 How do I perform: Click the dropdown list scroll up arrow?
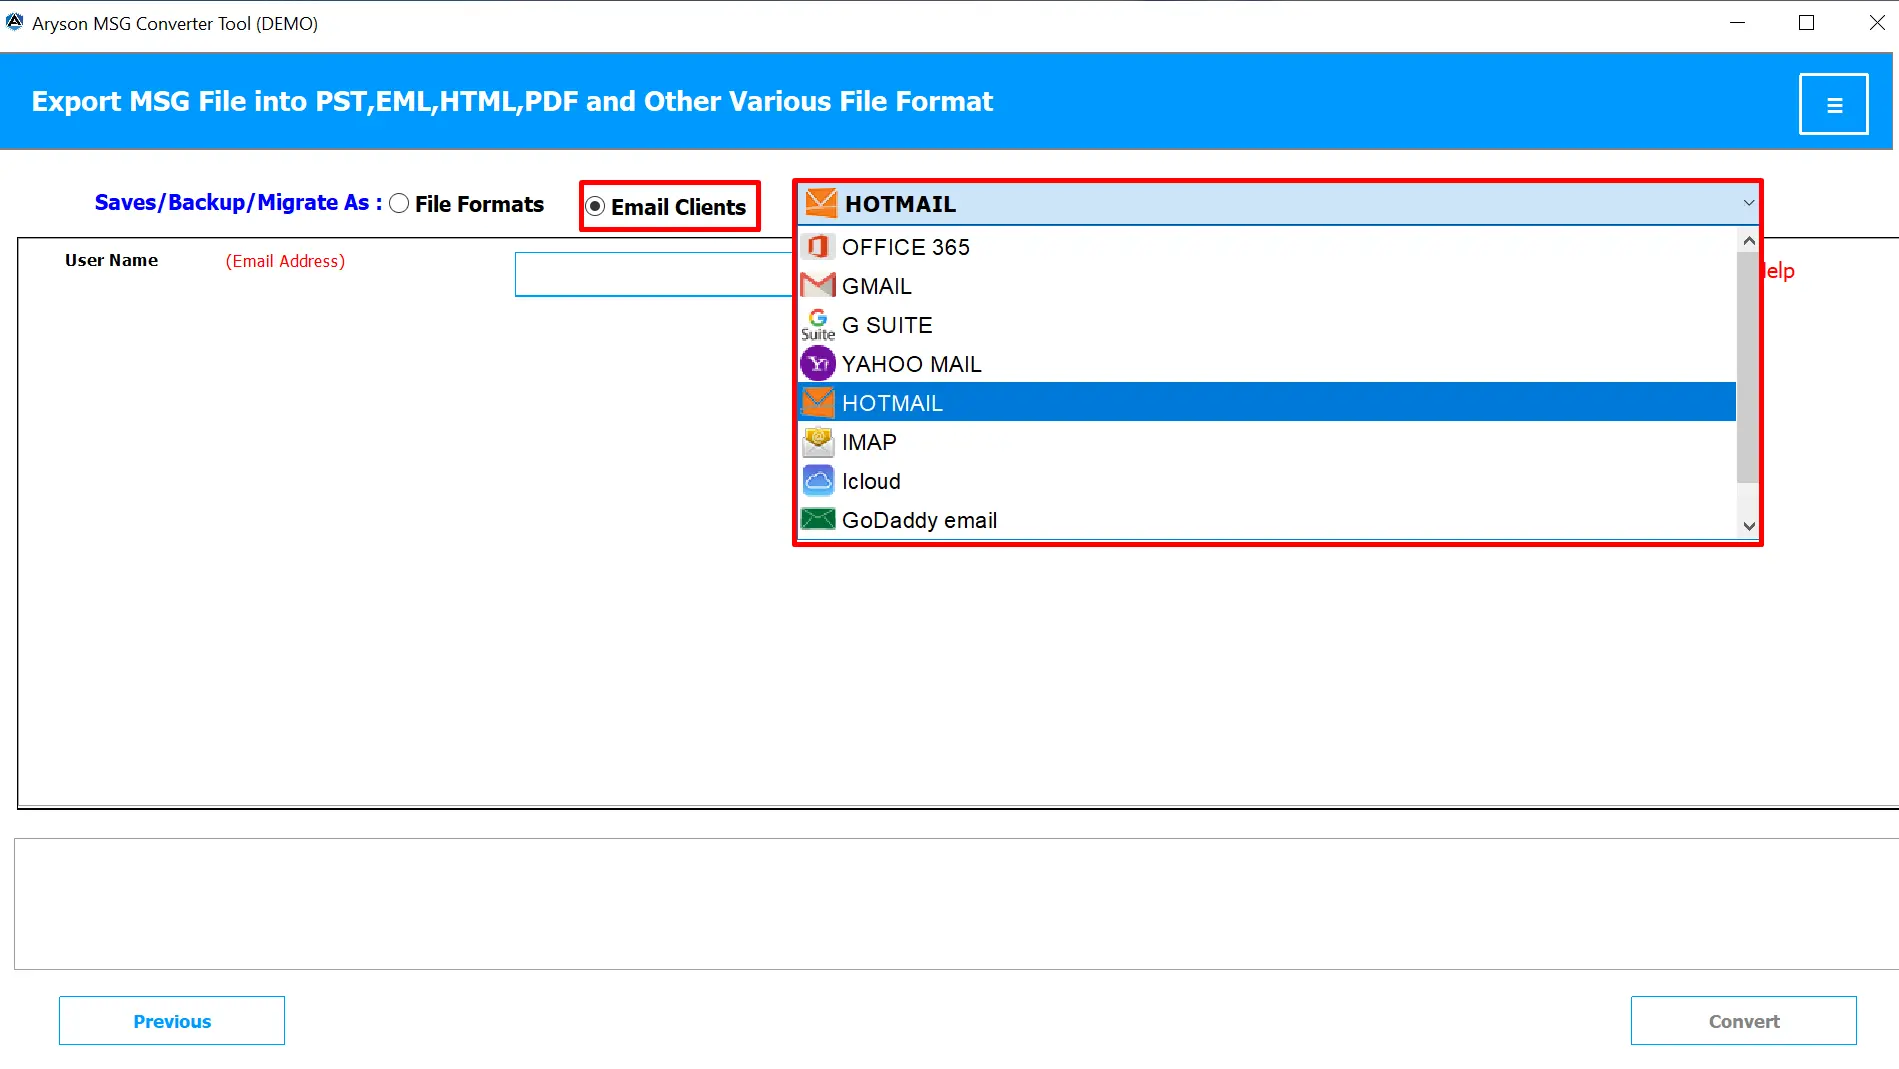[x=1748, y=240]
